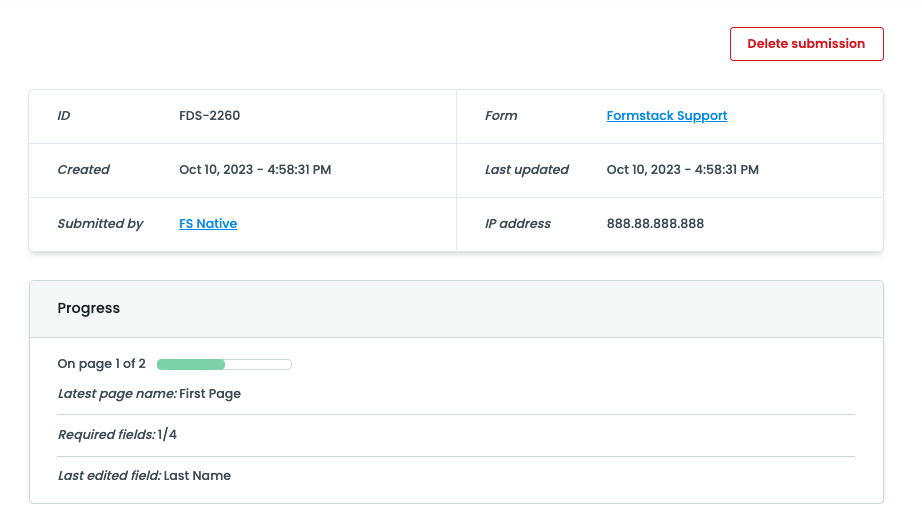The width and height of the screenshot is (922, 518).
Task: Click the Required fields 1/4 count
Action: coord(167,435)
